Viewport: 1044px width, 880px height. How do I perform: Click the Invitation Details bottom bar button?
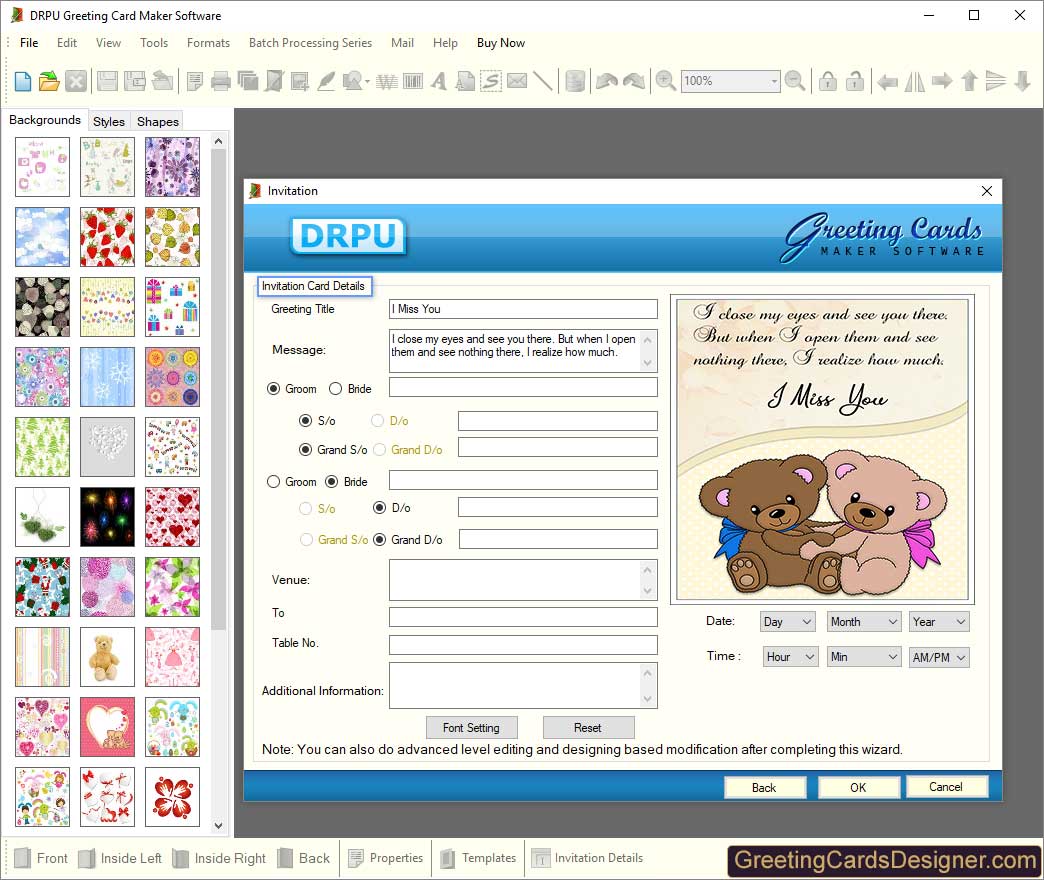587,858
